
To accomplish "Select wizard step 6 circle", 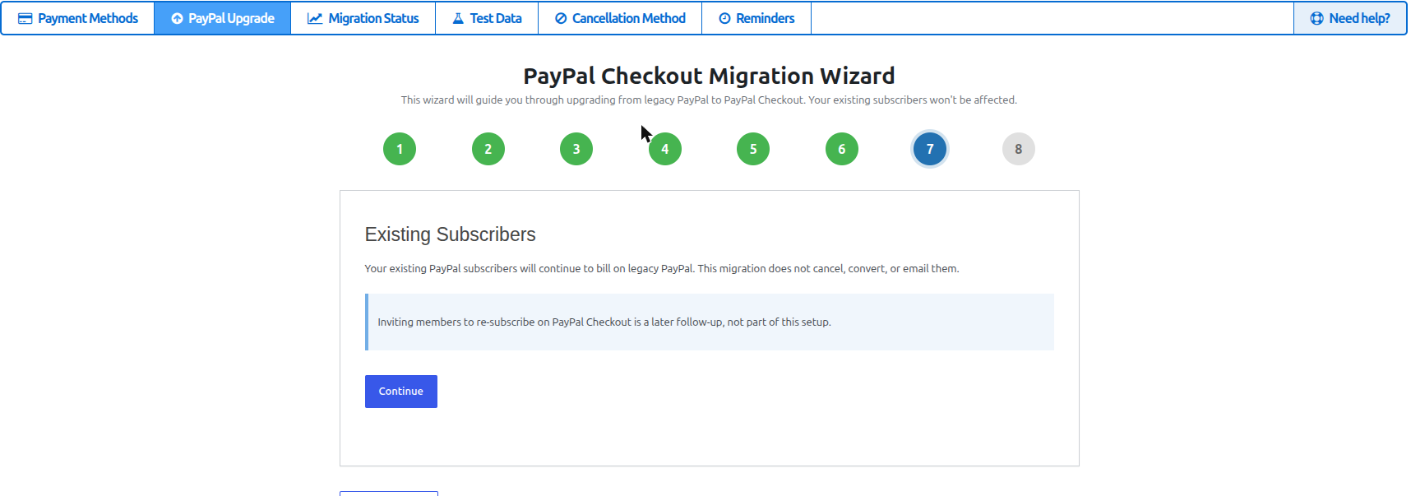I will pos(842,149).
